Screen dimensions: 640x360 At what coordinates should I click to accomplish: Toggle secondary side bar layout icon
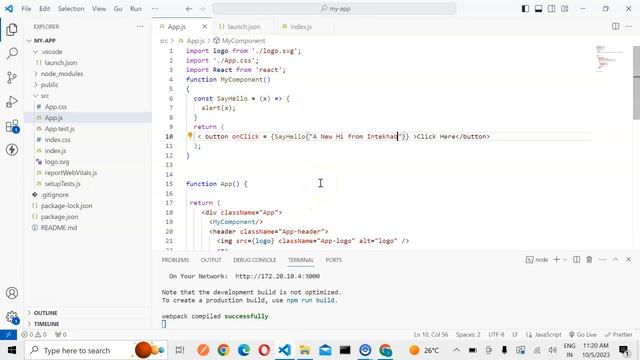[551, 9]
